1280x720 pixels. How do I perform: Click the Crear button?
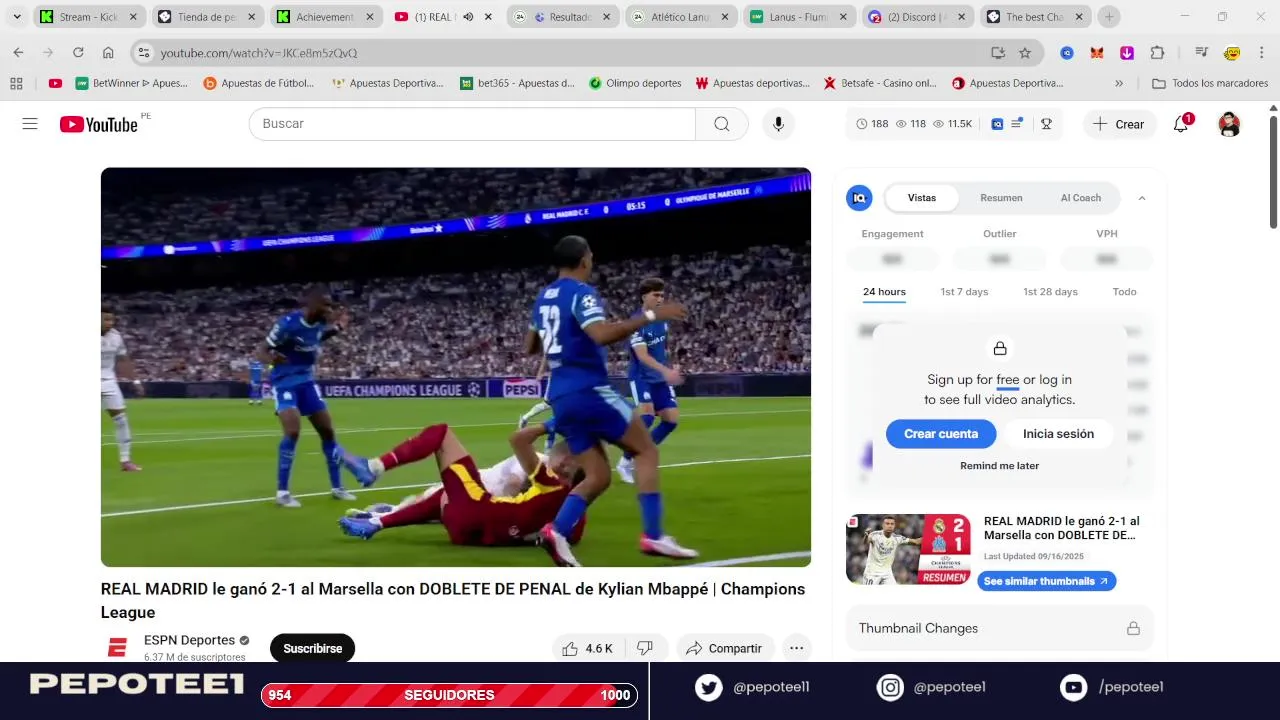1119,124
